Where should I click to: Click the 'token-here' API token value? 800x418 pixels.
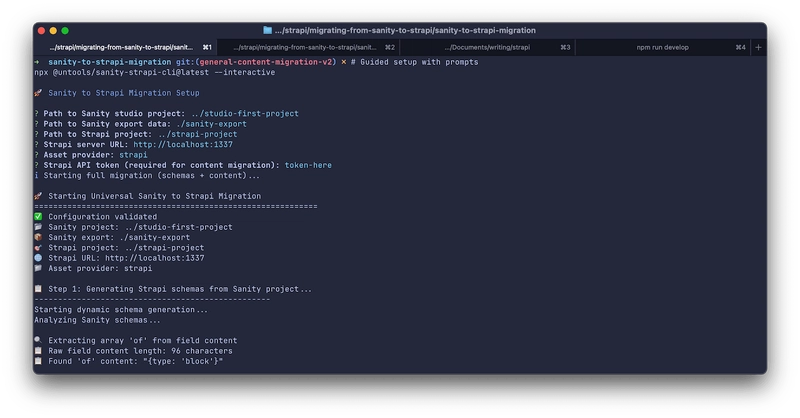[x=308, y=165]
